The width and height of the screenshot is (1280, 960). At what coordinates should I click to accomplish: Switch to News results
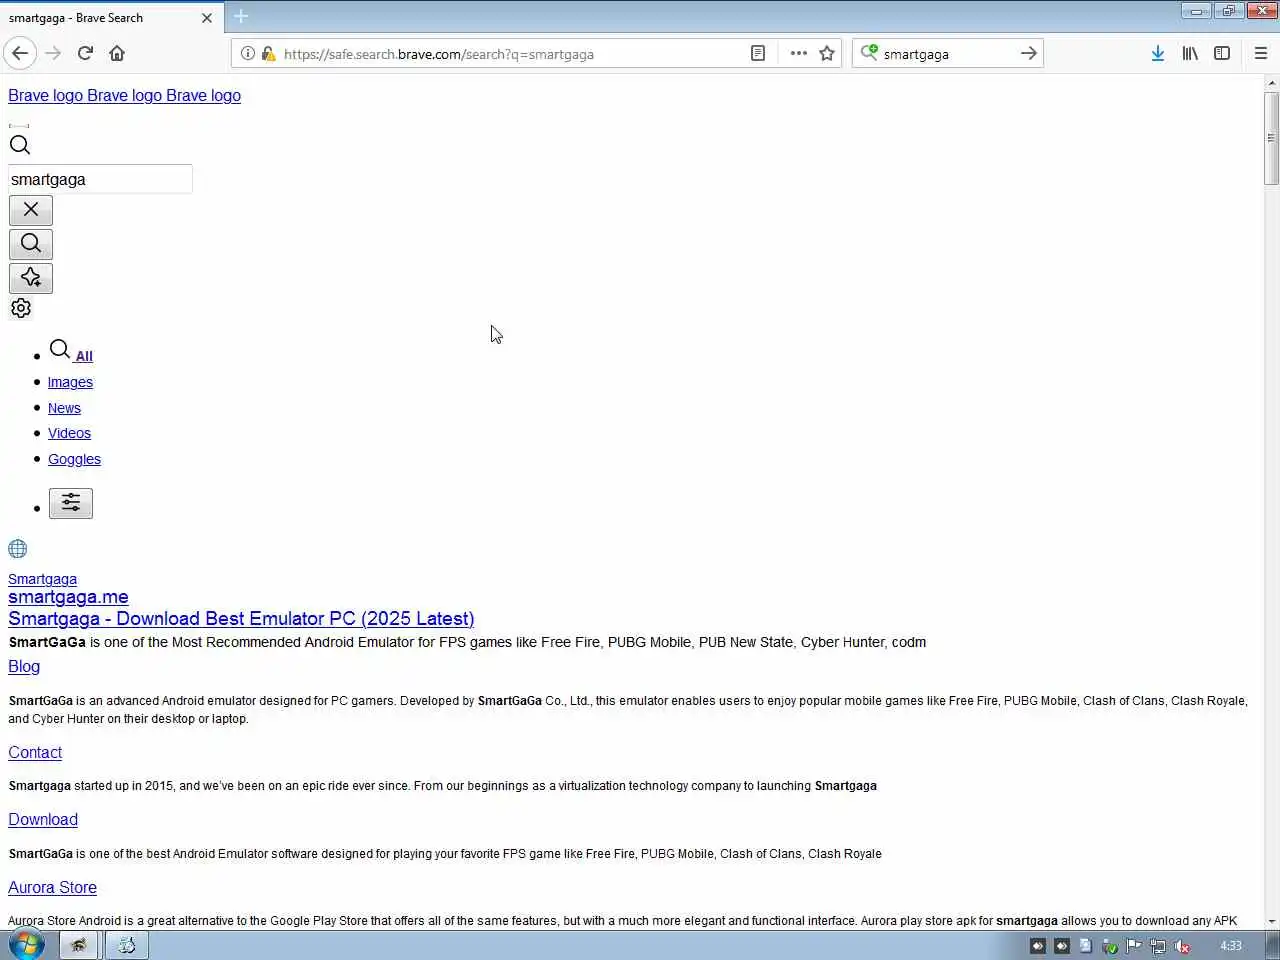[x=64, y=408]
